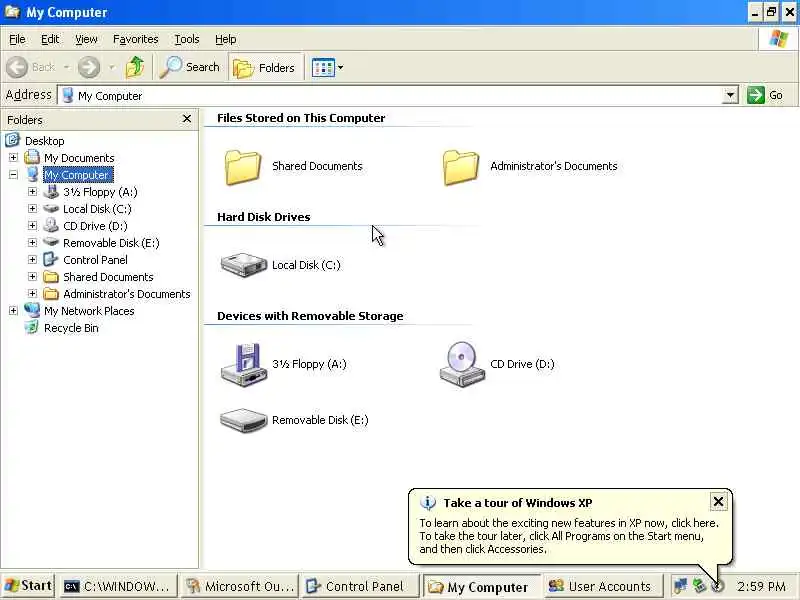Switch to Microsoft Outlook taskbar button
This screenshot has width=800, height=600.
coord(240,587)
